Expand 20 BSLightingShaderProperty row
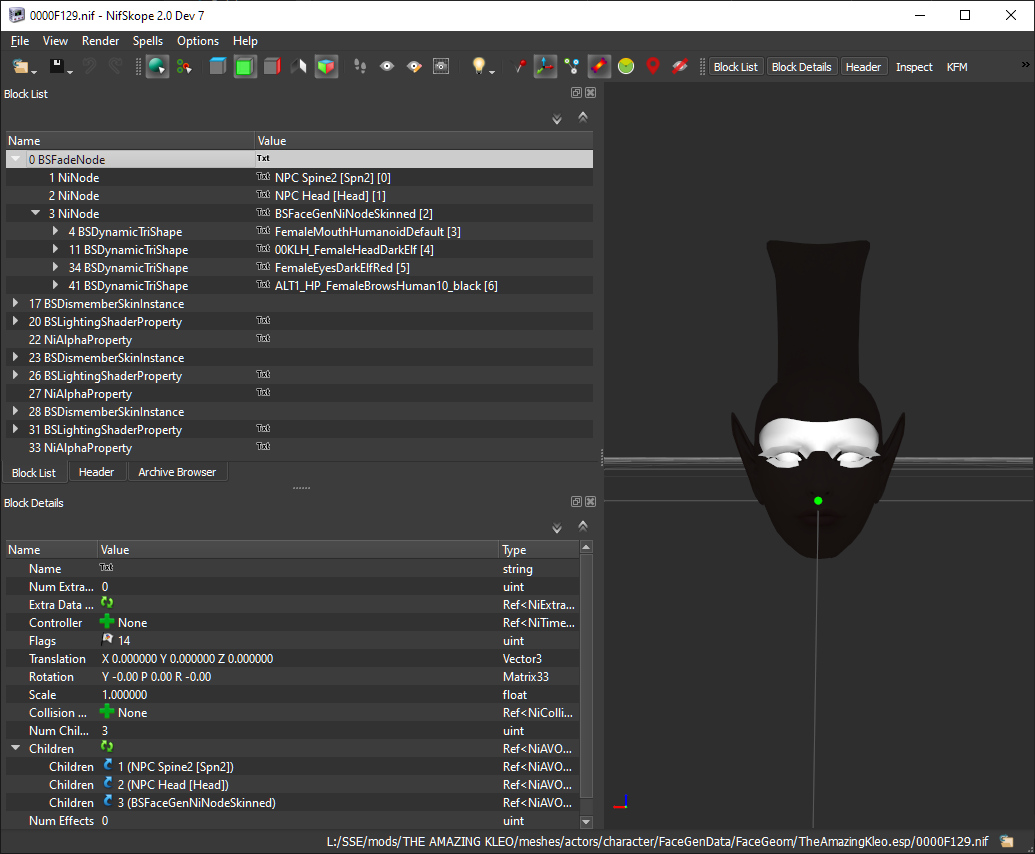This screenshot has width=1035, height=854. pos(15,321)
